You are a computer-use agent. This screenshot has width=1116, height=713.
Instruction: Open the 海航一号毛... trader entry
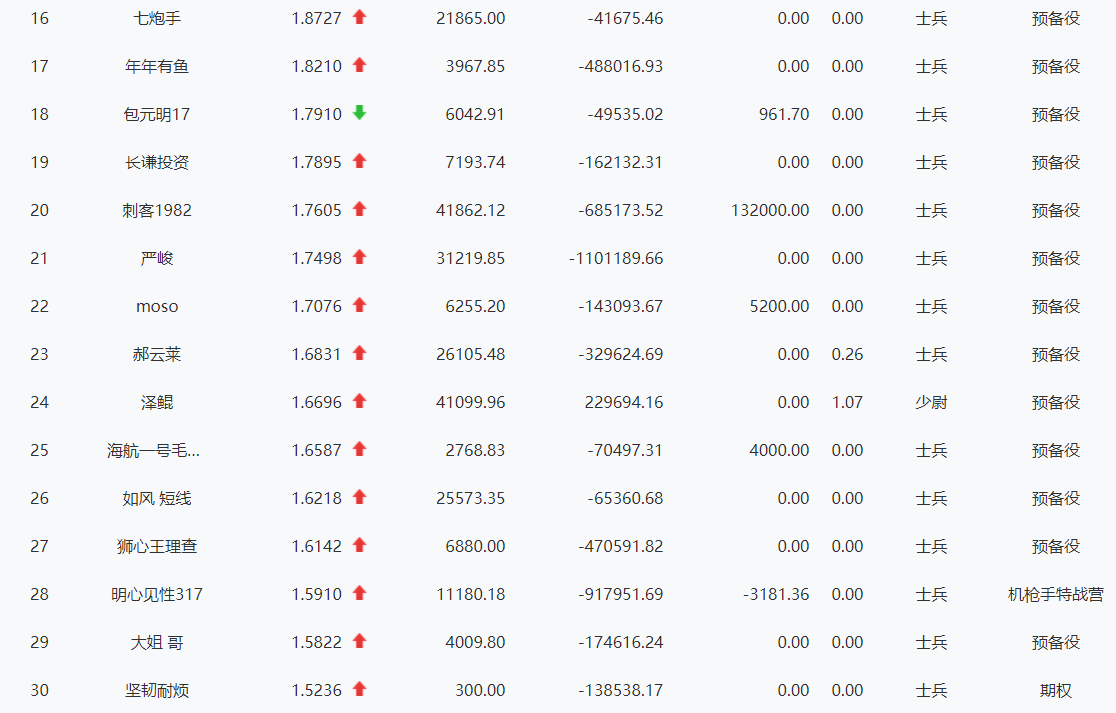point(154,450)
